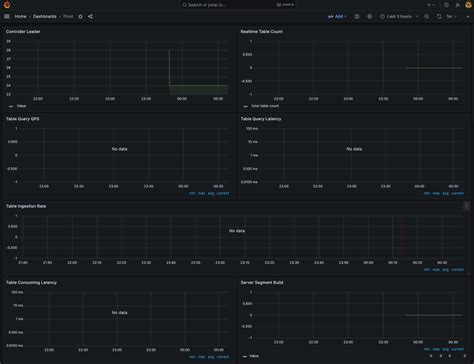Image resolution: width=474 pixels, height=364 pixels.
Task: Sort Table Query Latency legend by max
Action: (436, 193)
